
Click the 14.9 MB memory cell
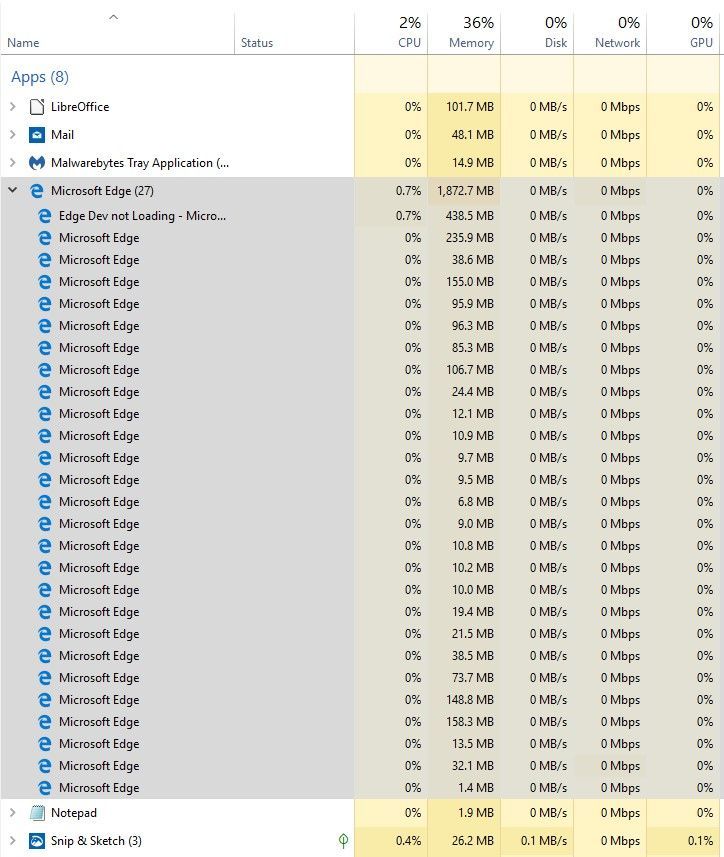pos(464,163)
